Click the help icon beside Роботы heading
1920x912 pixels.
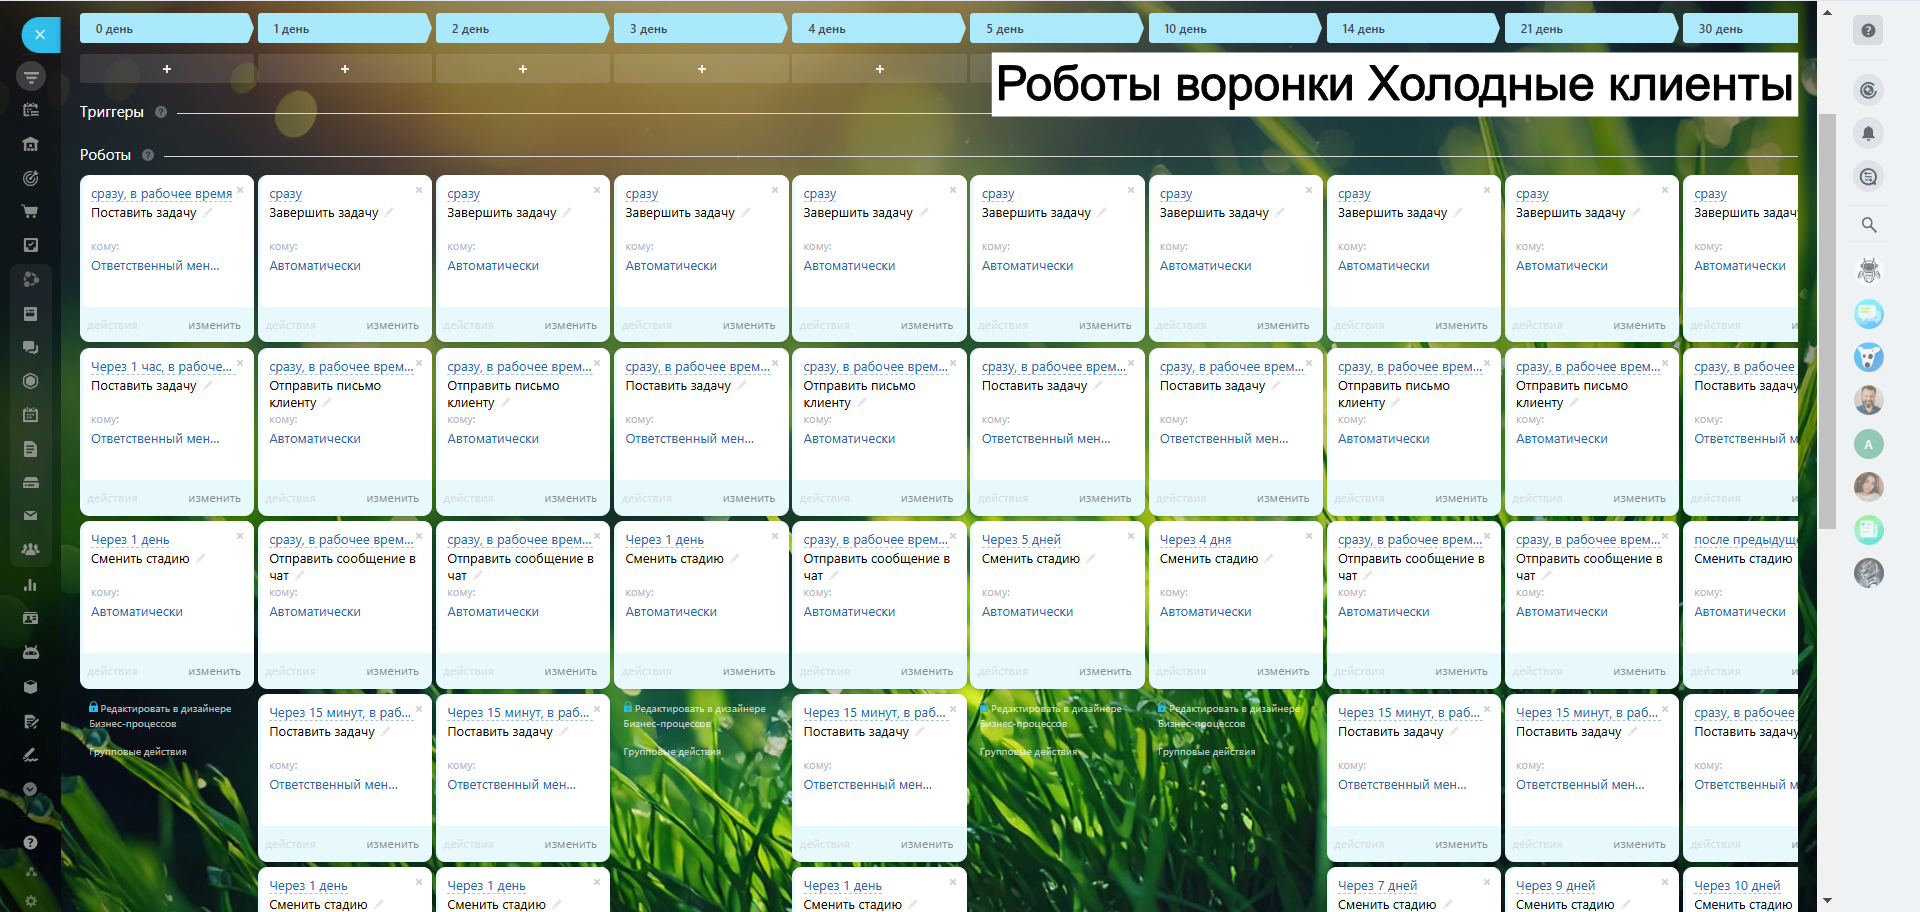[148, 155]
